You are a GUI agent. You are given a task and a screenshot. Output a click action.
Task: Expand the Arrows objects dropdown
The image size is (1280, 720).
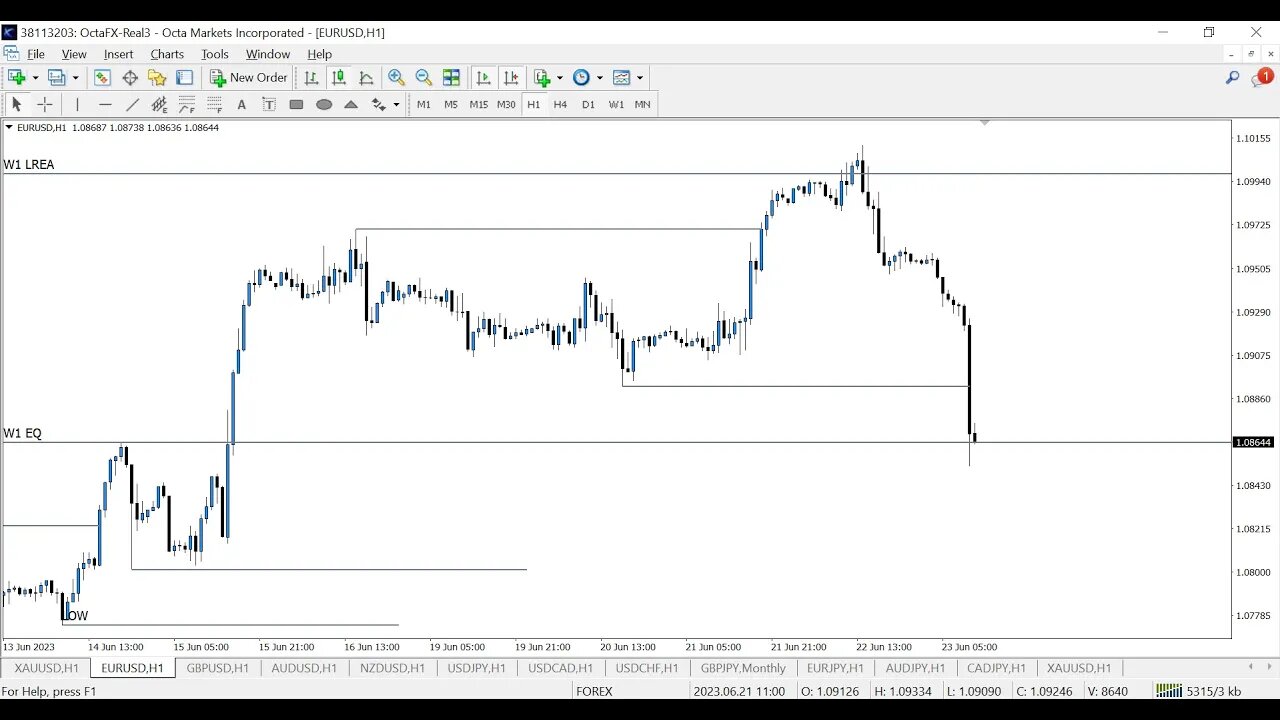[x=396, y=104]
